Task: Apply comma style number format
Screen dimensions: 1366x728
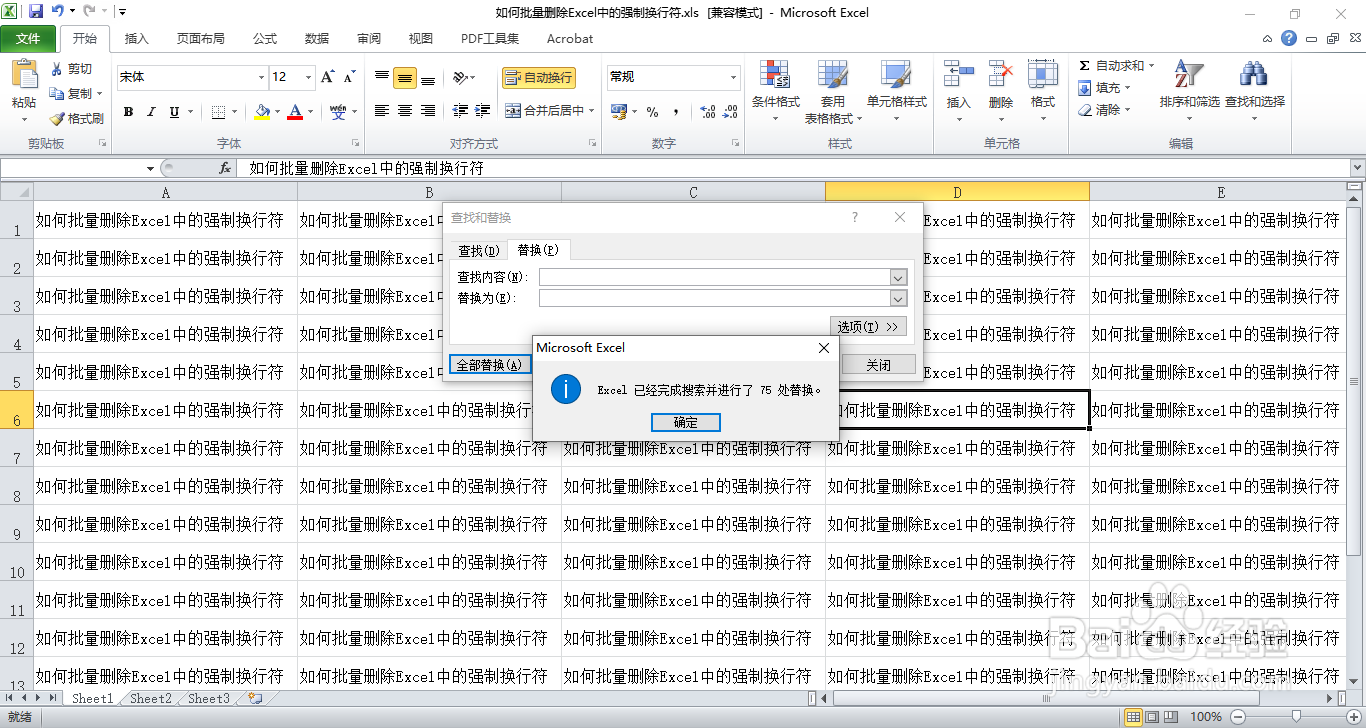Action: click(676, 111)
